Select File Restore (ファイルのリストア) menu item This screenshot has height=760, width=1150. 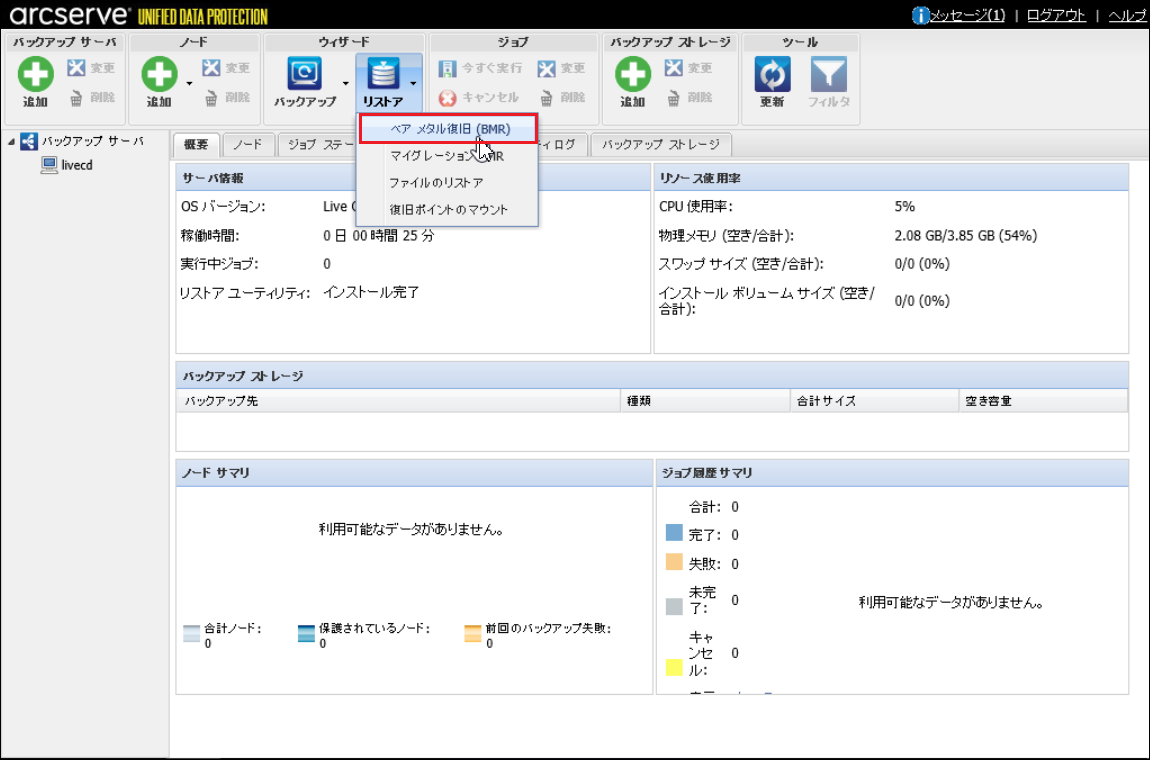tap(448, 183)
